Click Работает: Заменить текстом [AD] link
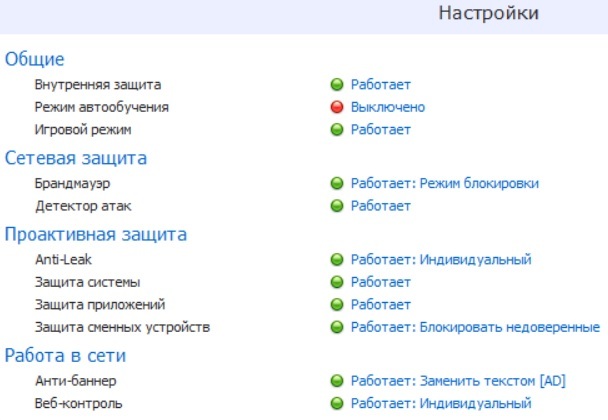The width and height of the screenshot is (608, 420). [x=458, y=381]
